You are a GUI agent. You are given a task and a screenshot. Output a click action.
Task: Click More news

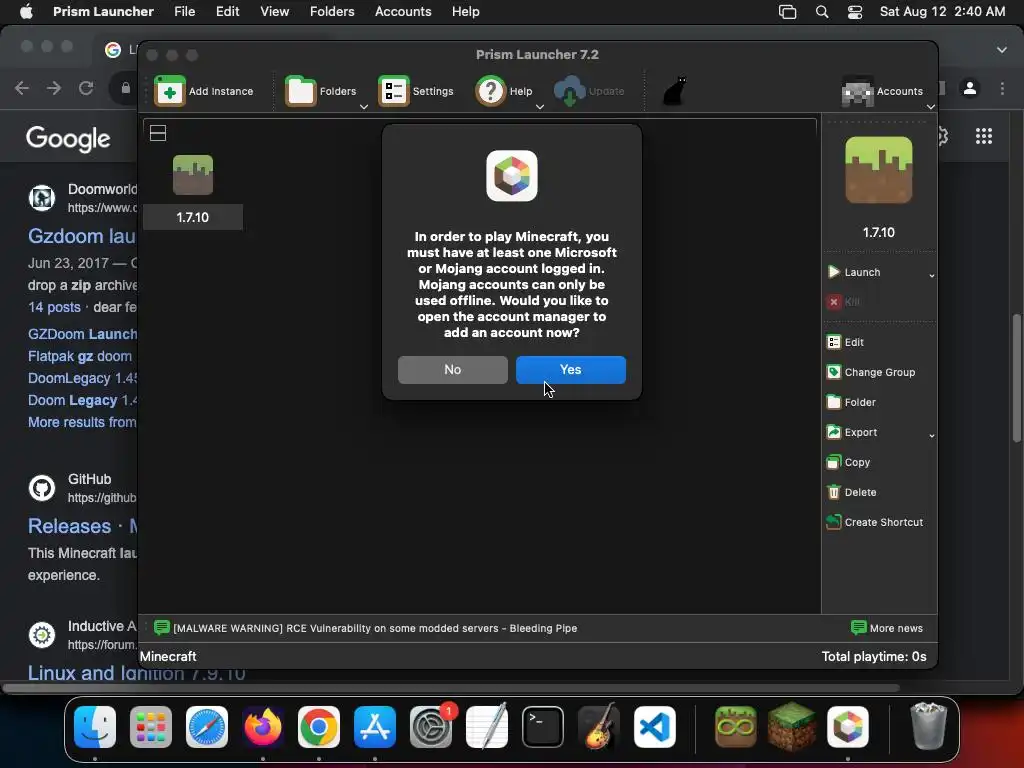pos(887,628)
